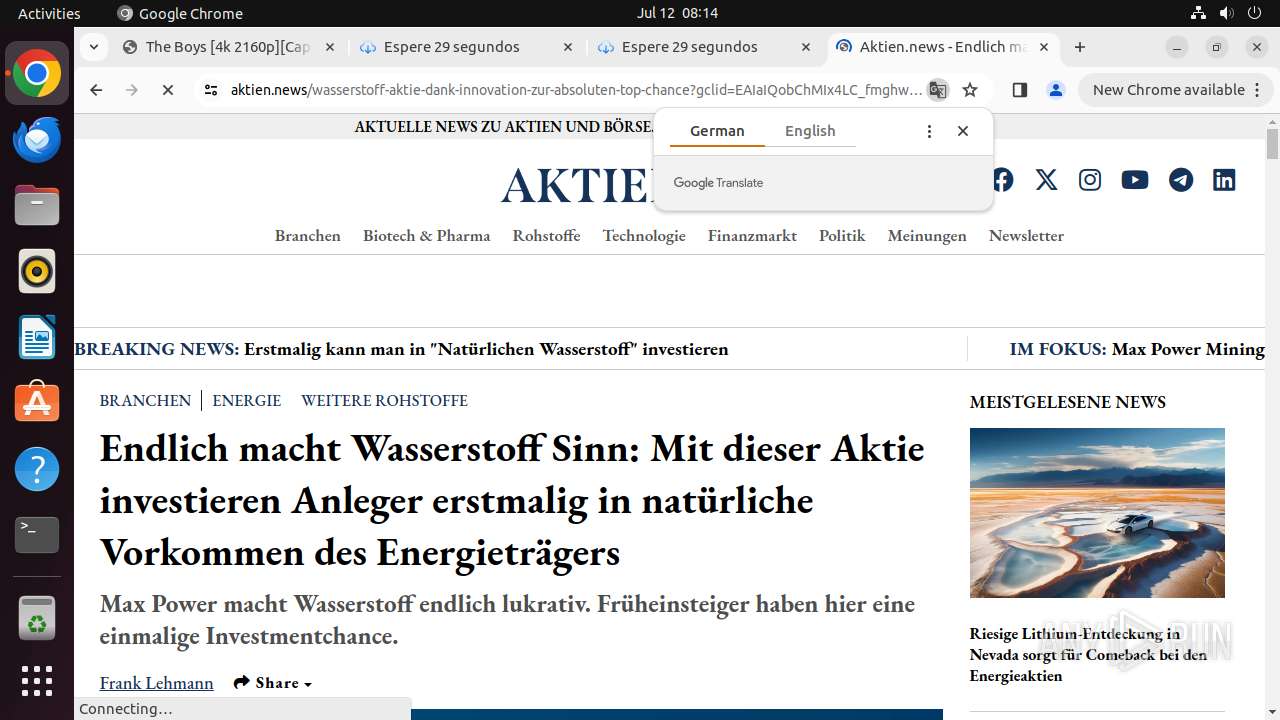Viewport: 1280px width, 720px height.
Task: Open the system status menu at top right
Action: coord(1228,13)
